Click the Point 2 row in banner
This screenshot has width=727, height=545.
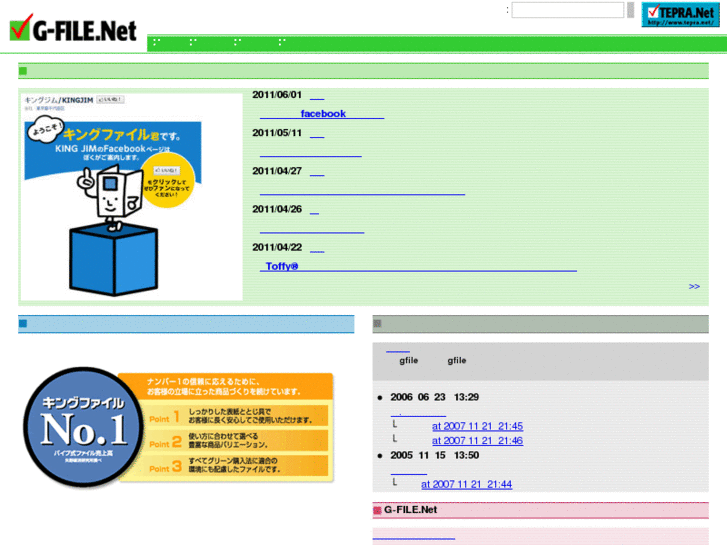click(237, 441)
